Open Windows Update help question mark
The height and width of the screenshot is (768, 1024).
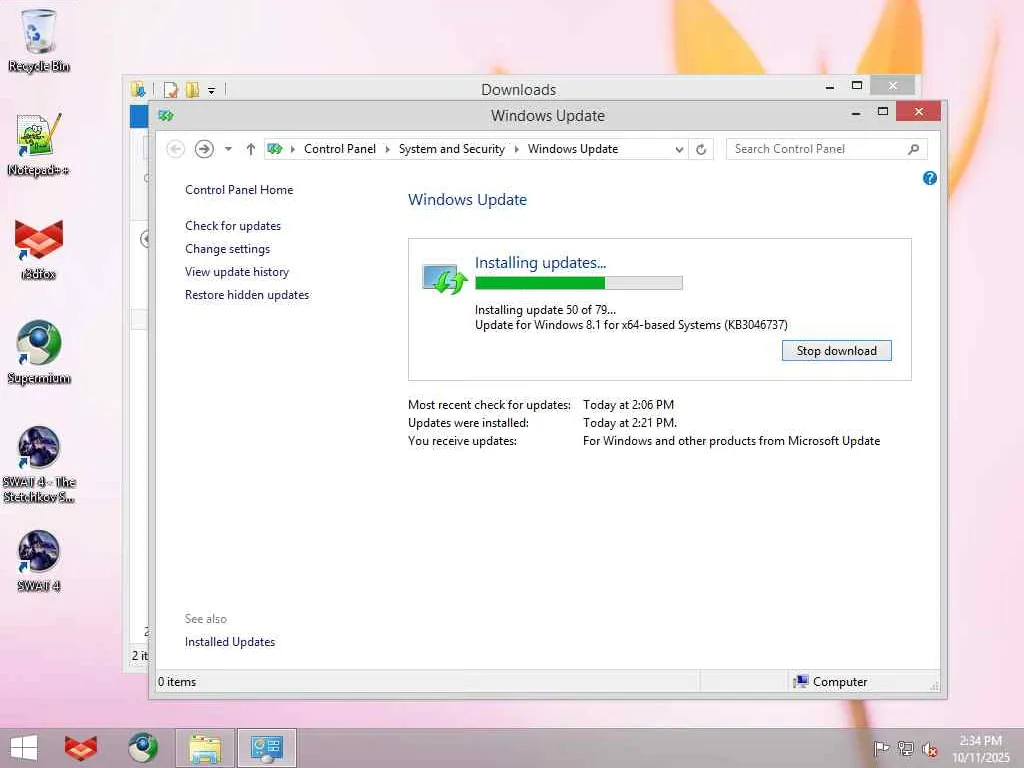930,178
